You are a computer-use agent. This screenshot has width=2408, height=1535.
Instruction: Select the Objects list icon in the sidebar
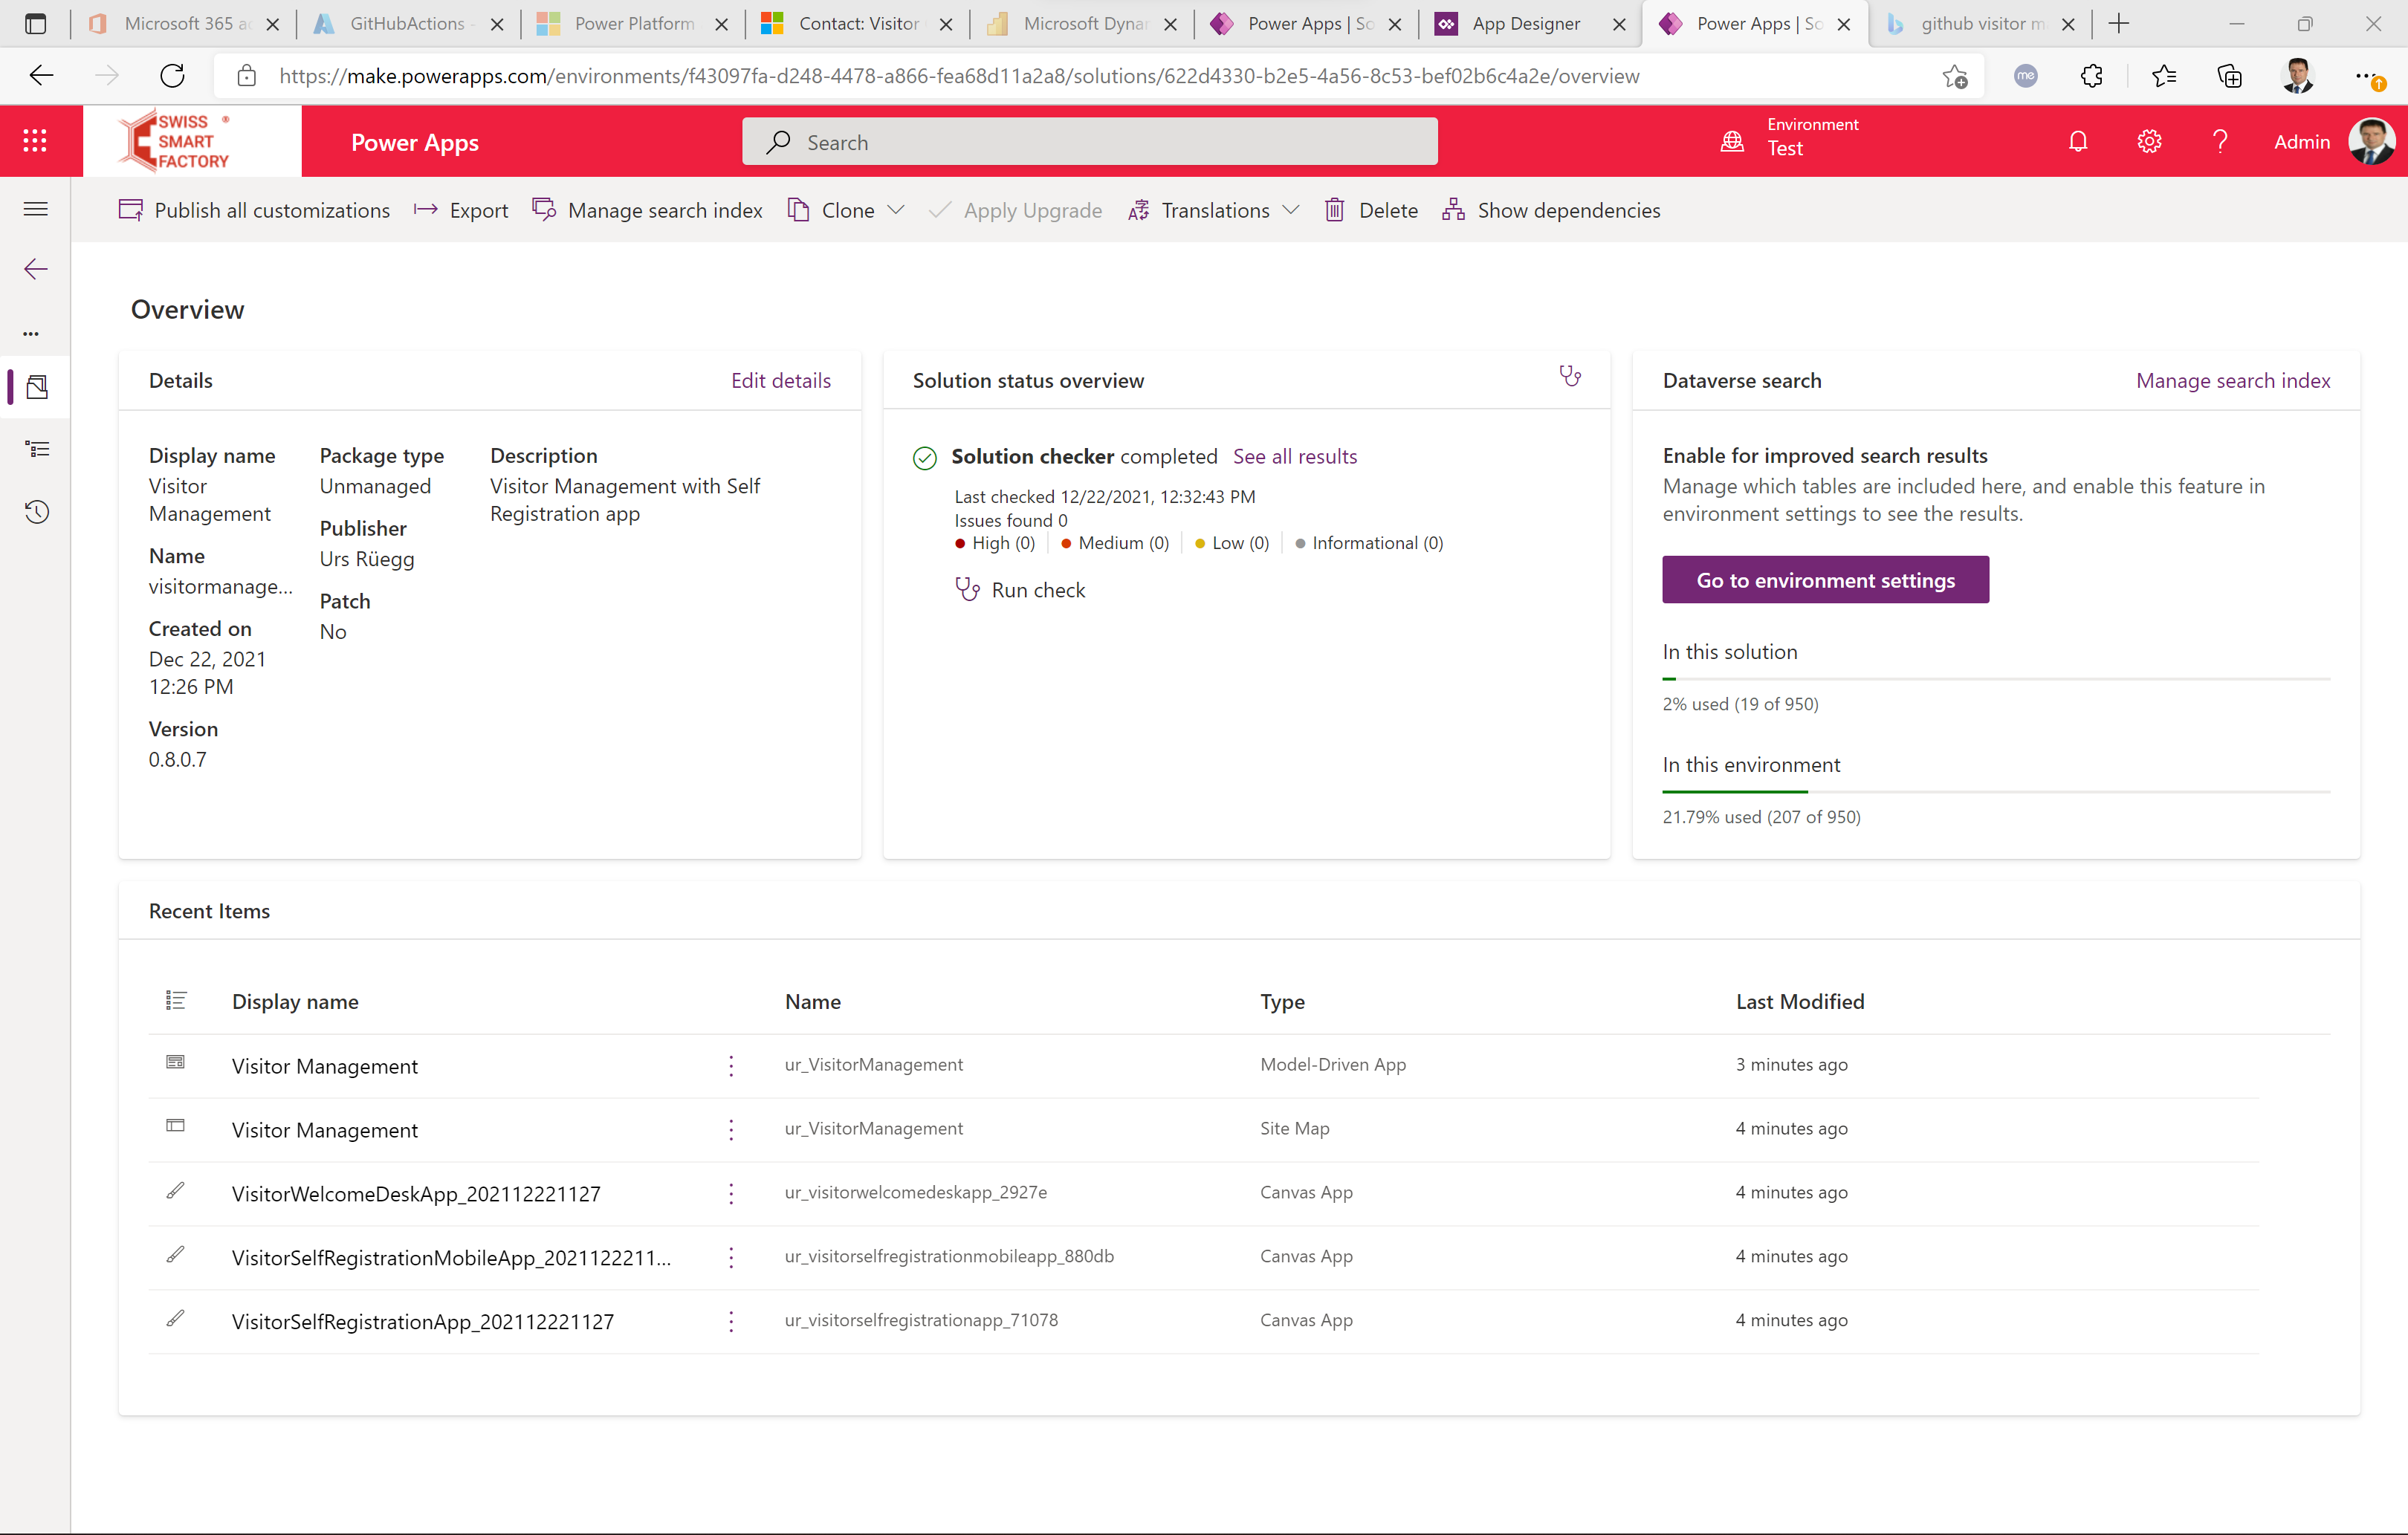click(38, 449)
